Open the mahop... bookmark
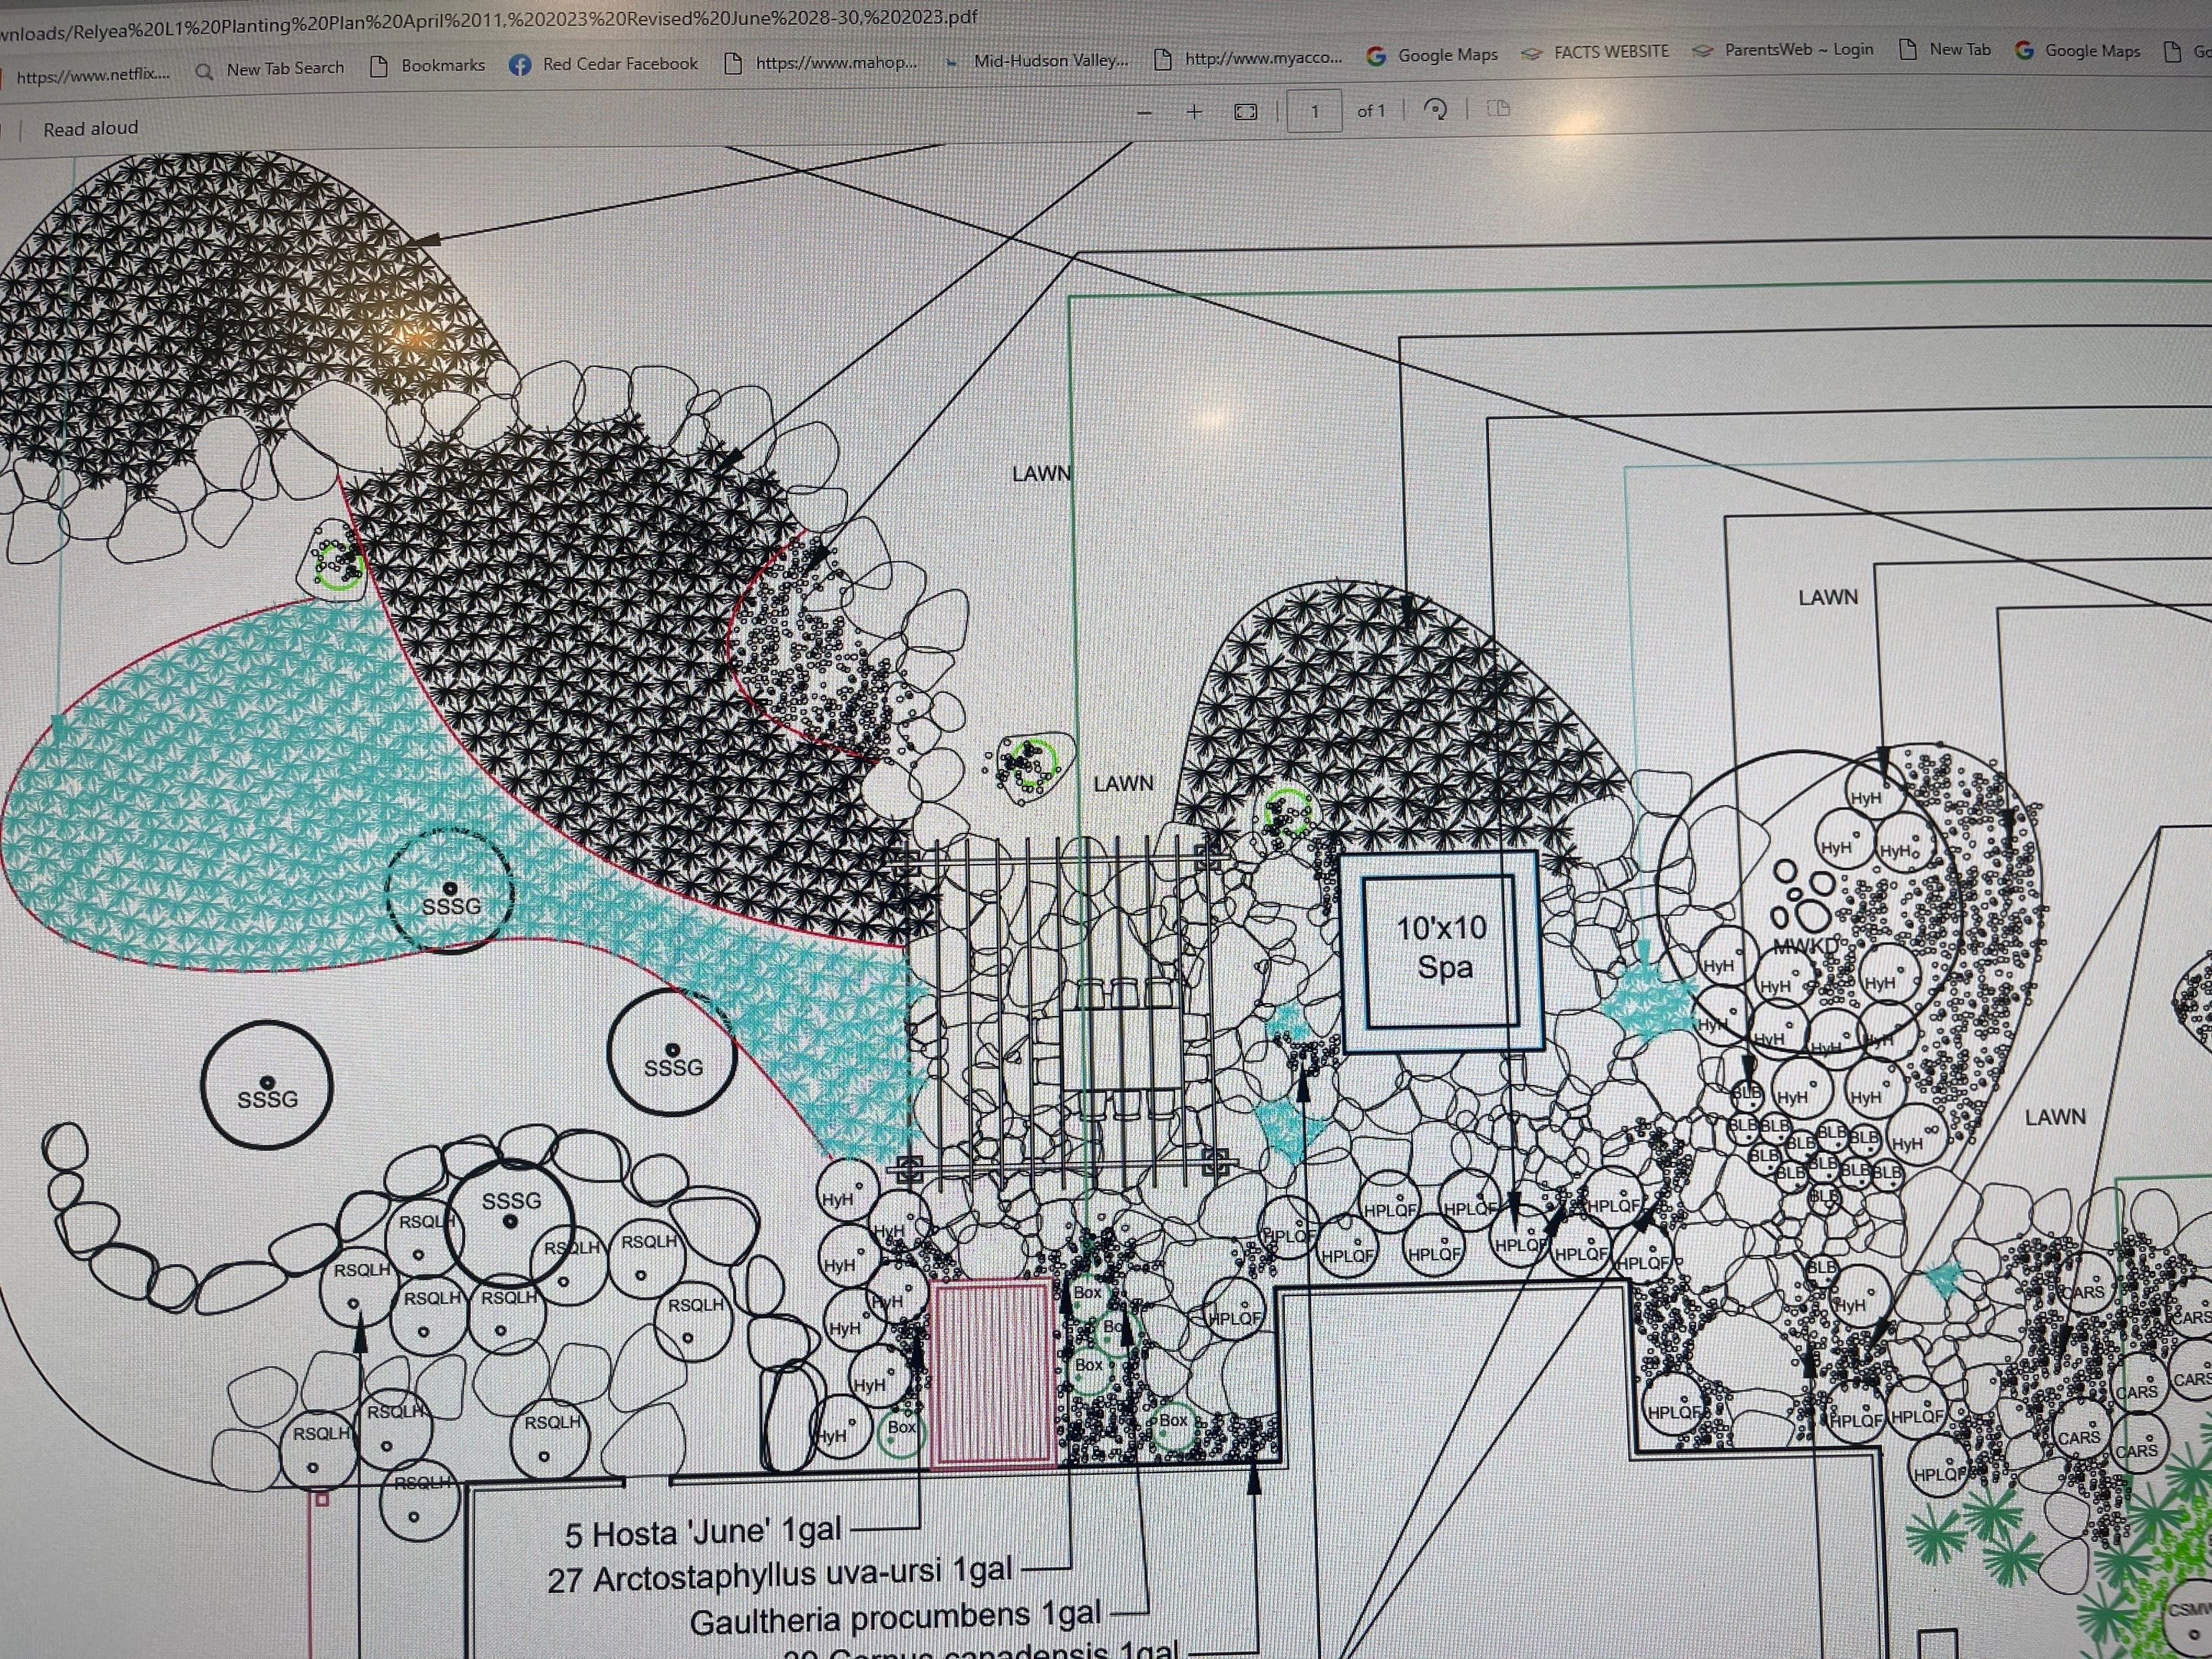 pos(821,62)
